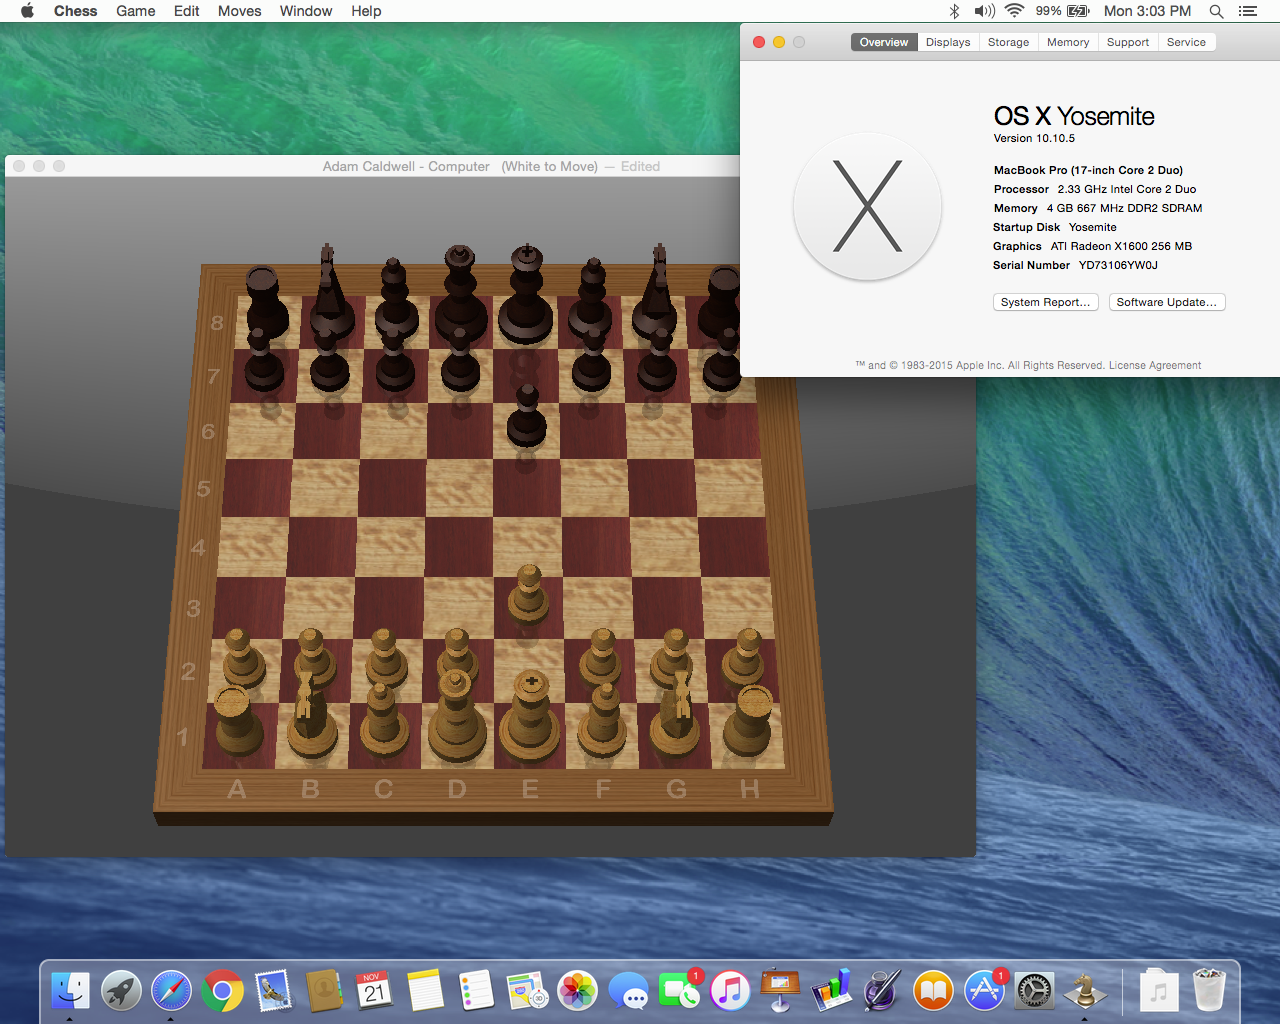Viewport: 1280px width, 1024px height.
Task: Open Calendar icon showing Nov 21
Action: coord(375,991)
